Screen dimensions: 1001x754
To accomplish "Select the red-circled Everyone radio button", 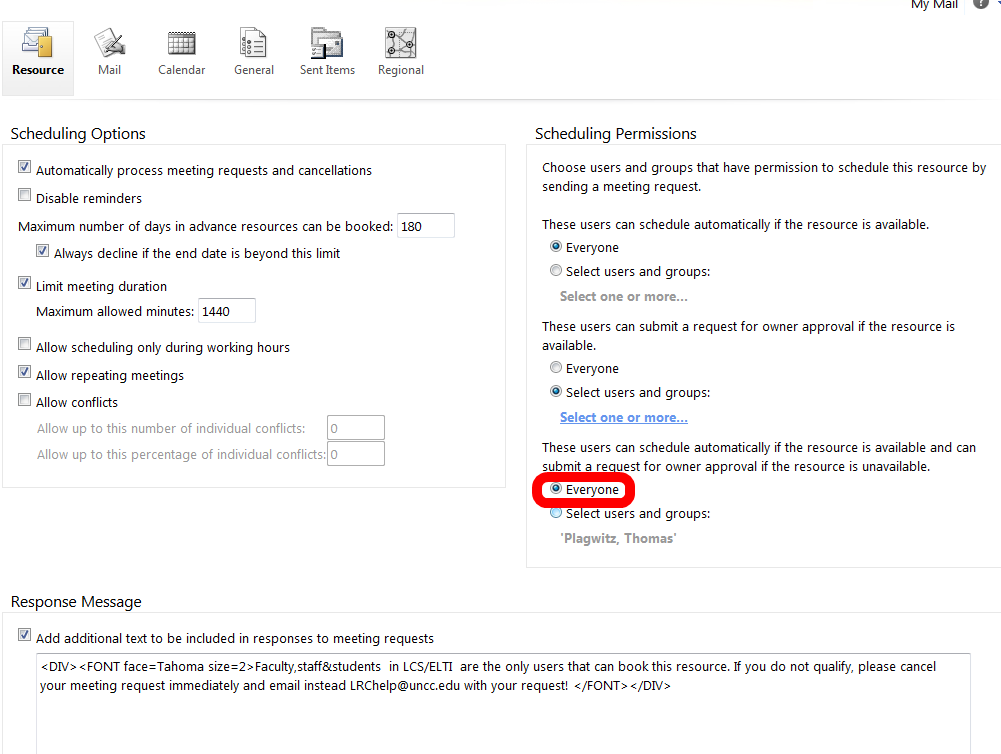I will coord(556,490).
